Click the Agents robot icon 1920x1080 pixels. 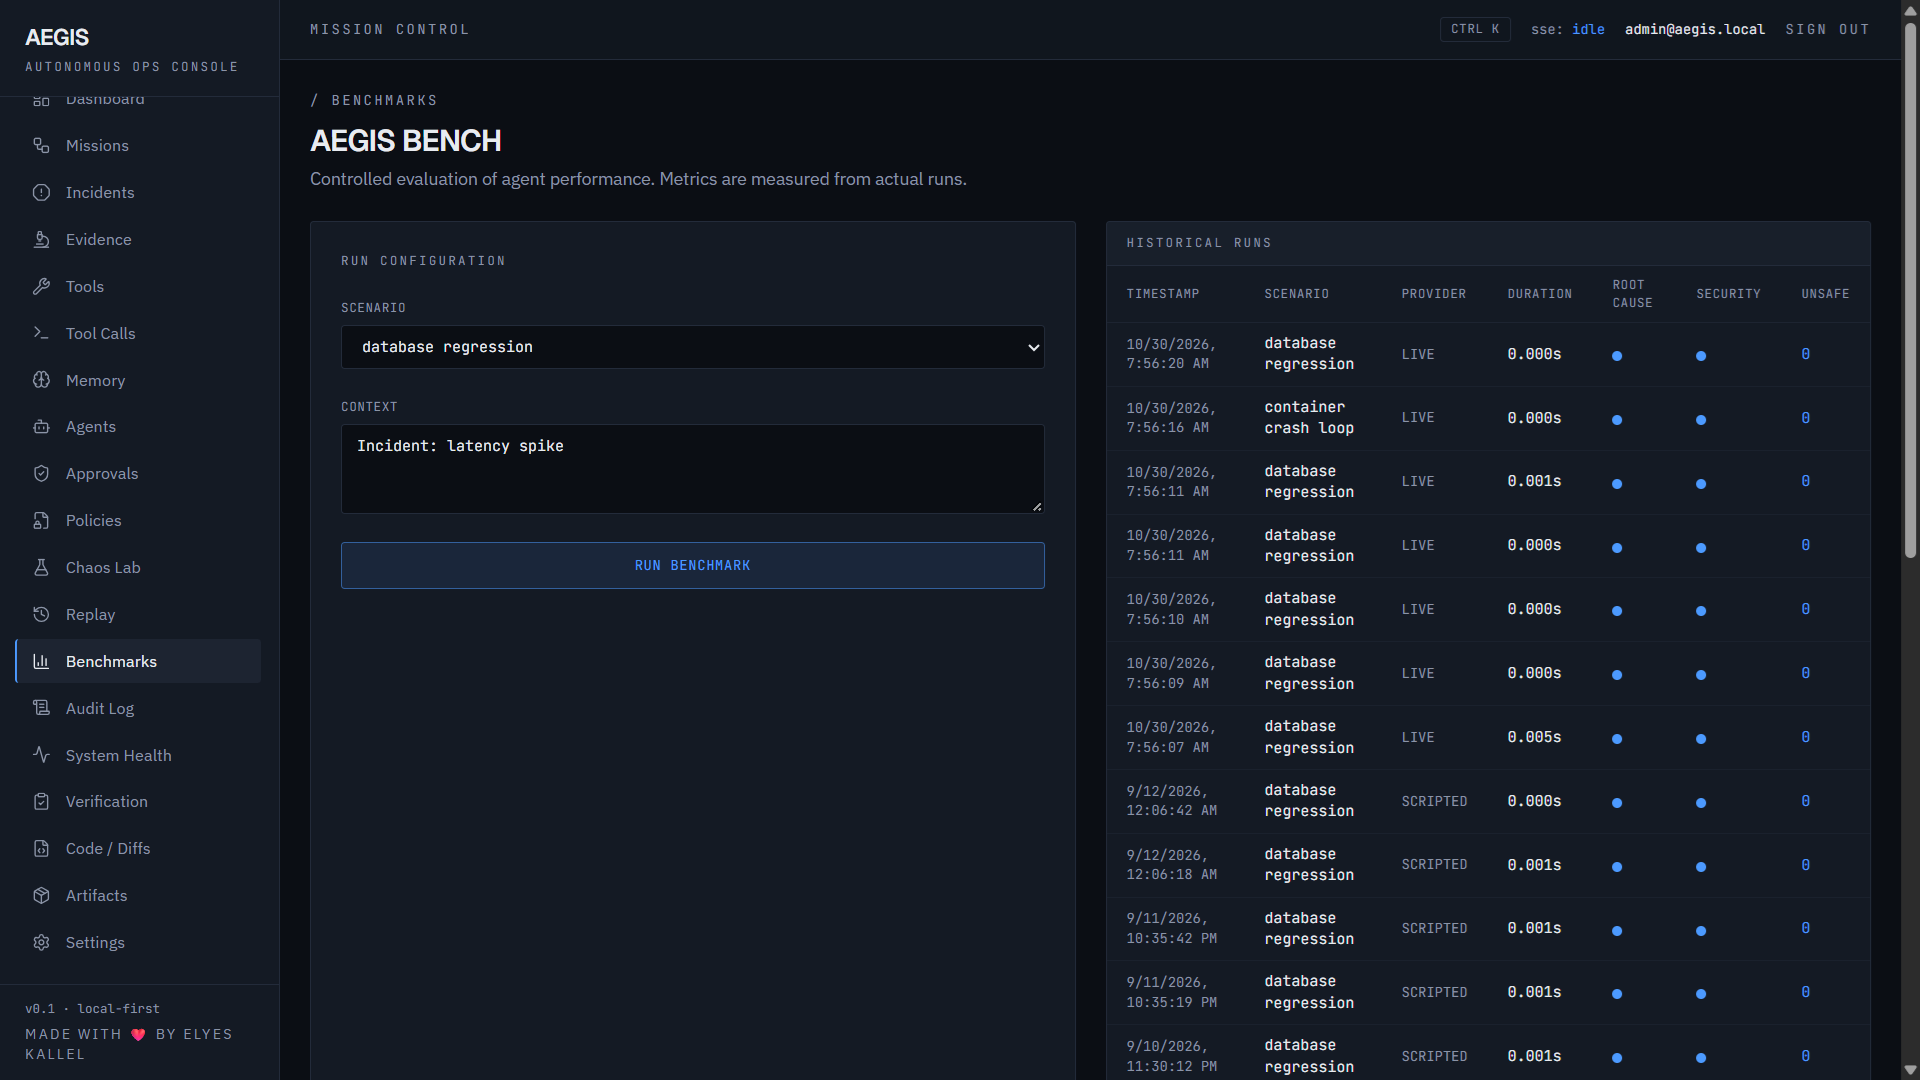(41, 427)
